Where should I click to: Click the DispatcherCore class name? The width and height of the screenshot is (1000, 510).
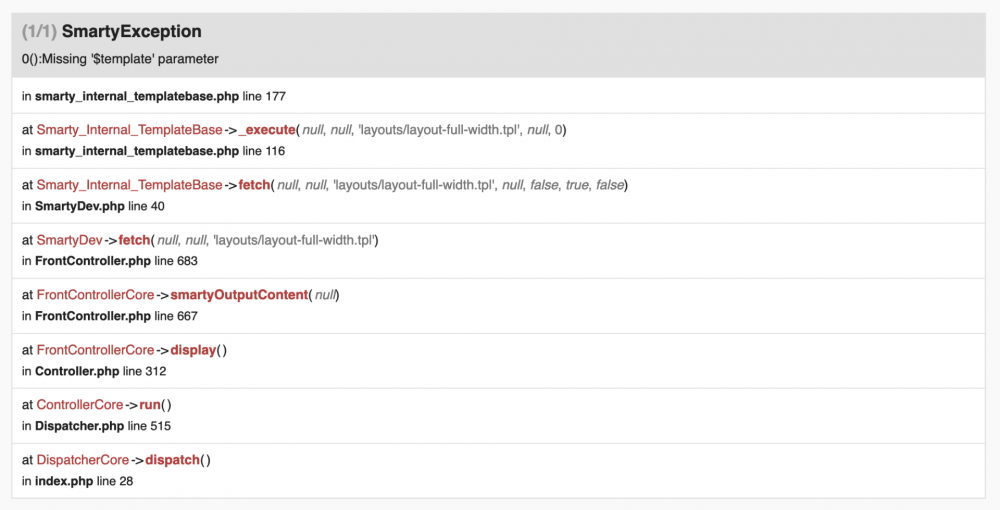[x=83, y=460]
